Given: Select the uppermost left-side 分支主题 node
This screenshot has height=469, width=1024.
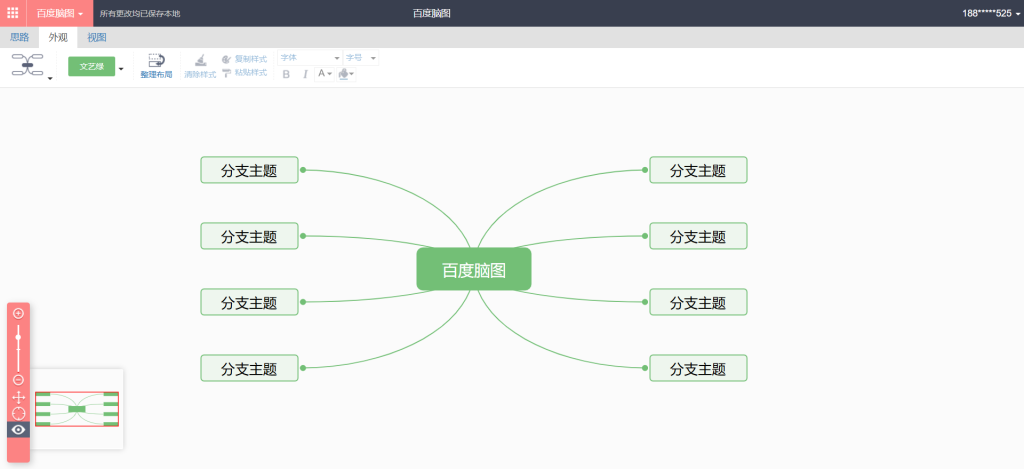Looking at the screenshot, I should click(x=249, y=170).
